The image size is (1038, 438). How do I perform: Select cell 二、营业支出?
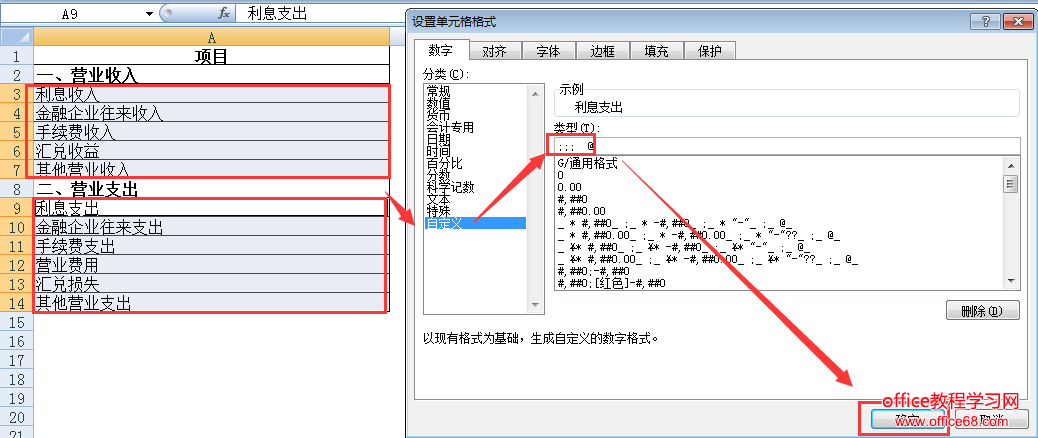click(x=211, y=189)
